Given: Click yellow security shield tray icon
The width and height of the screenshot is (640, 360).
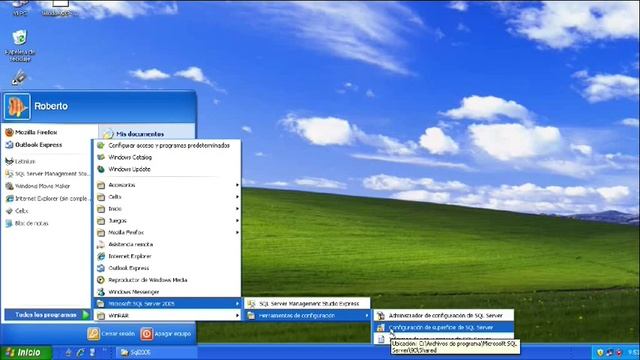Looking at the screenshot, I should pos(600,352).
